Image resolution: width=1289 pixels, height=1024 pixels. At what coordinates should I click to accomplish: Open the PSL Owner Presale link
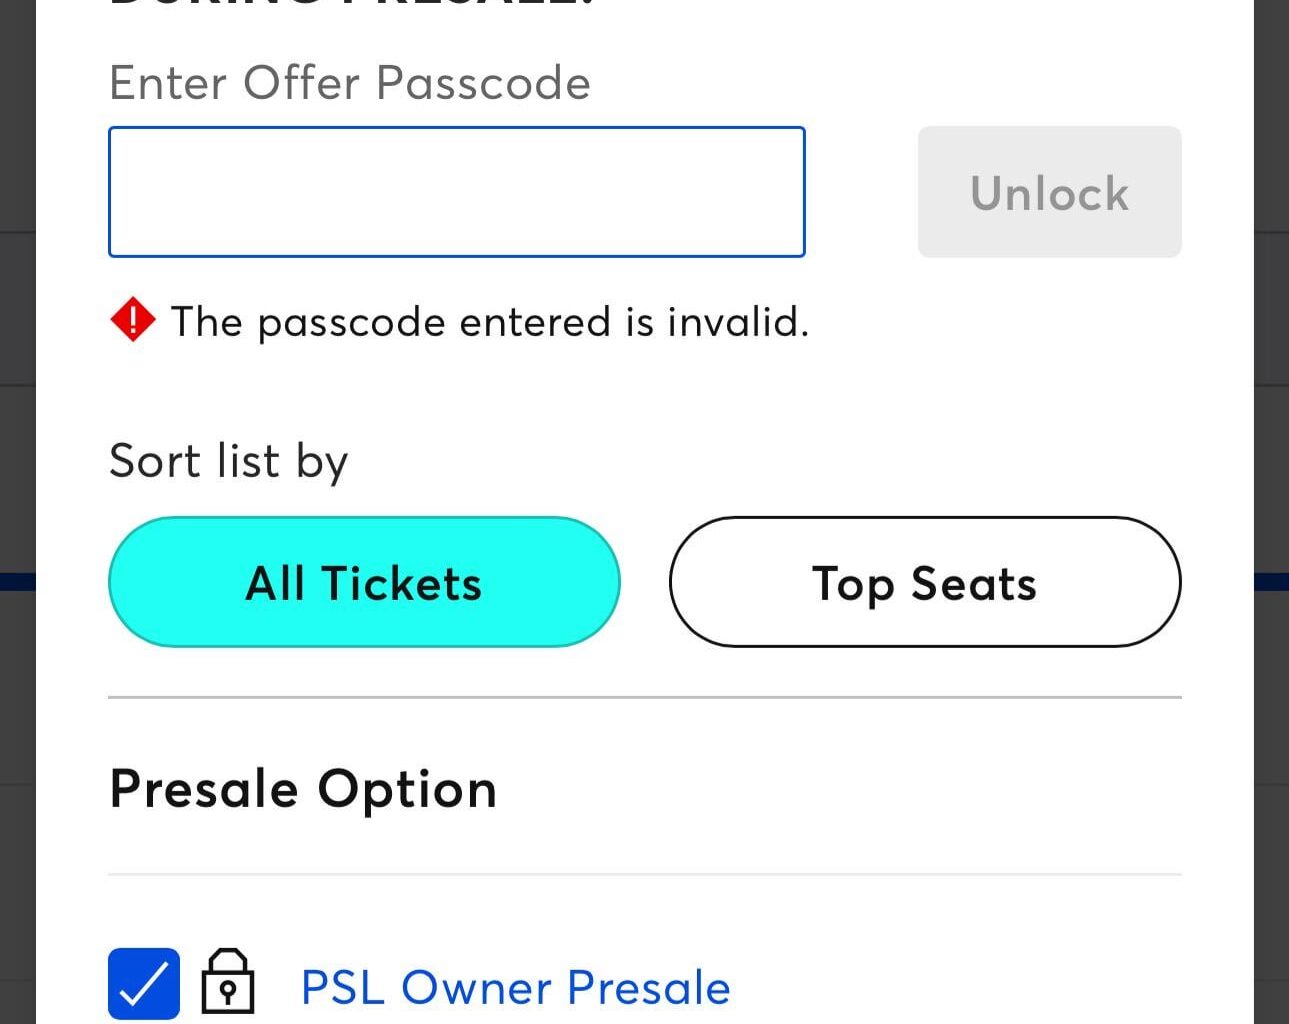(x=515, y=987)
